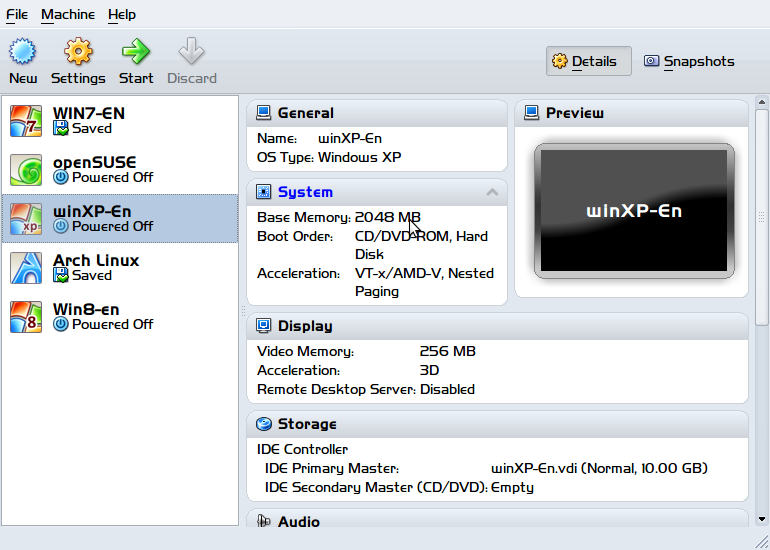The width and height of the screenshot is (770, 550).
Task: Click the winXP-En preview thumbnail
Action: [634, 211]
